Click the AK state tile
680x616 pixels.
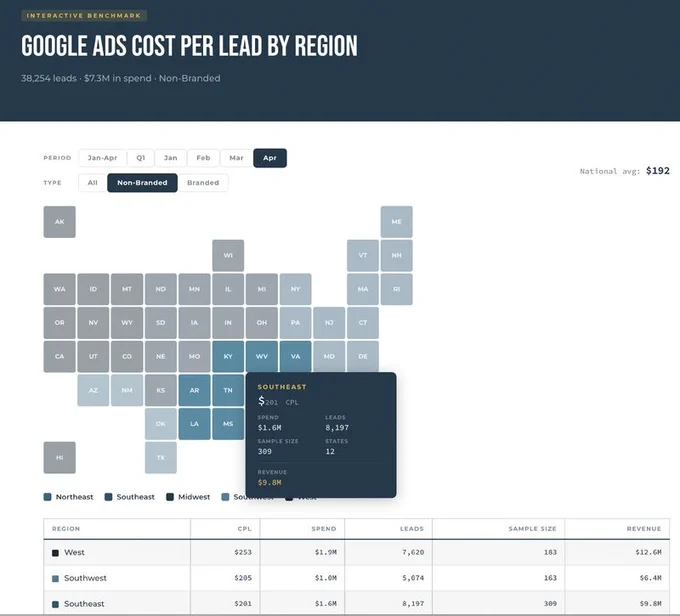[59, 222]
